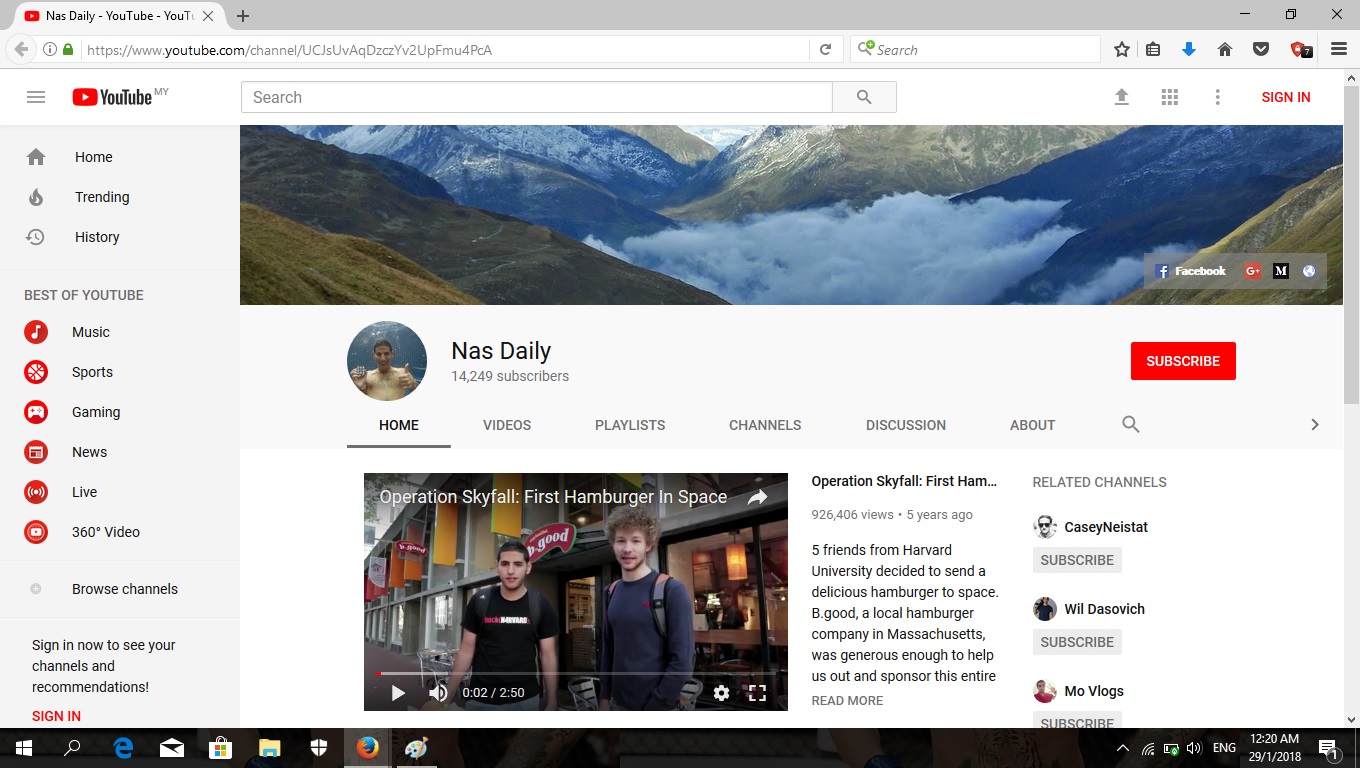Screen dimensions: 1360x768
Task: Click the YouTube logo
Action: coord(112,97)
